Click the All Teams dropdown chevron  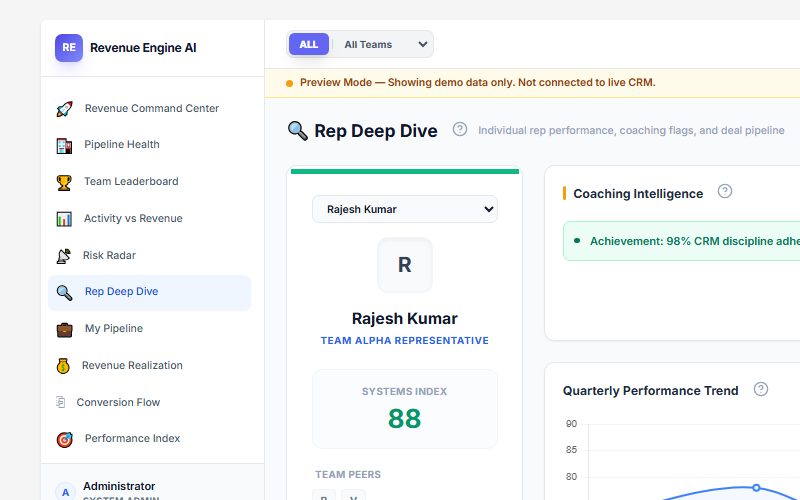point(422,44)
